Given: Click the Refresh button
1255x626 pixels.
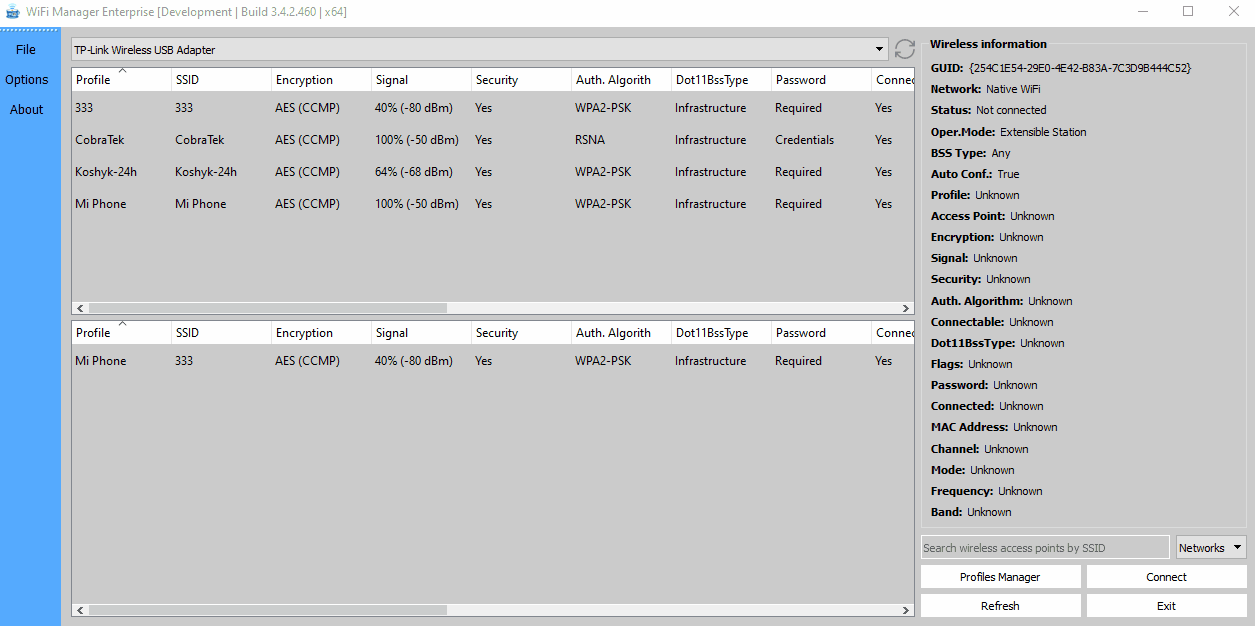Looking at the screenshot, I should (x=1000, y=605).
